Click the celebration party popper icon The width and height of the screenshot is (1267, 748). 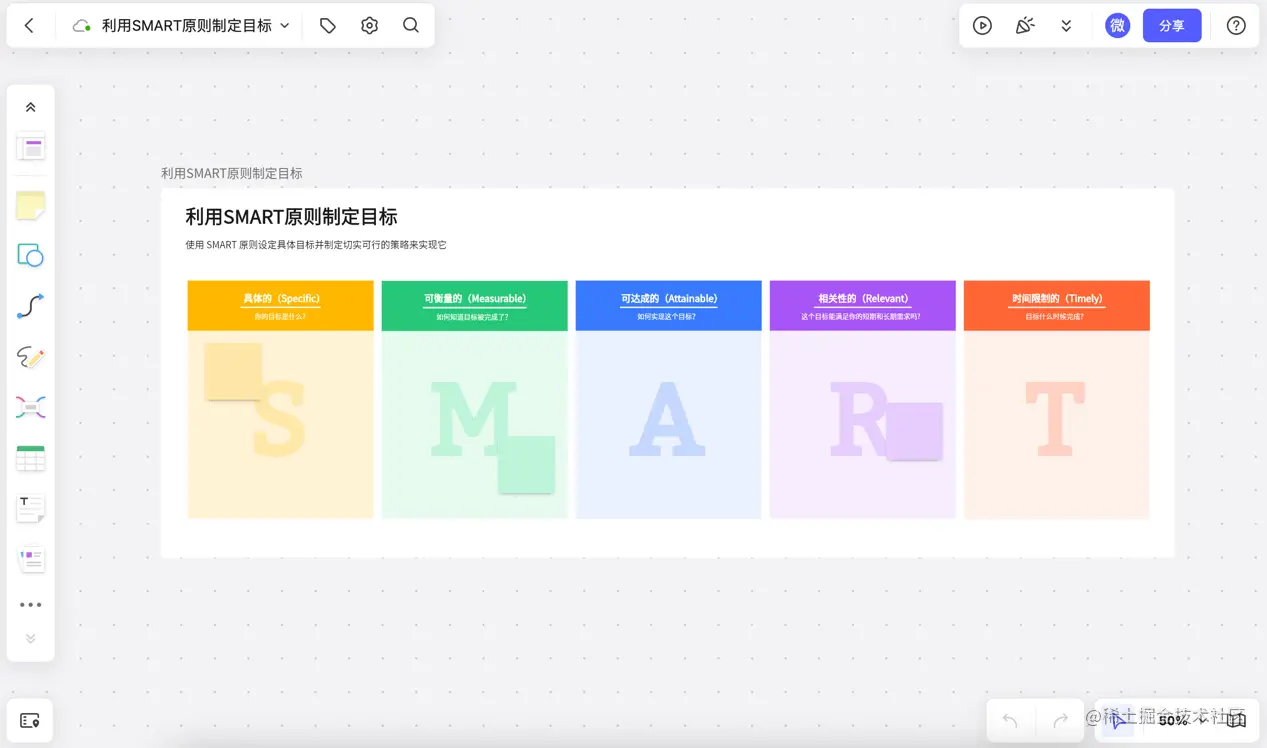point(1024,26)
